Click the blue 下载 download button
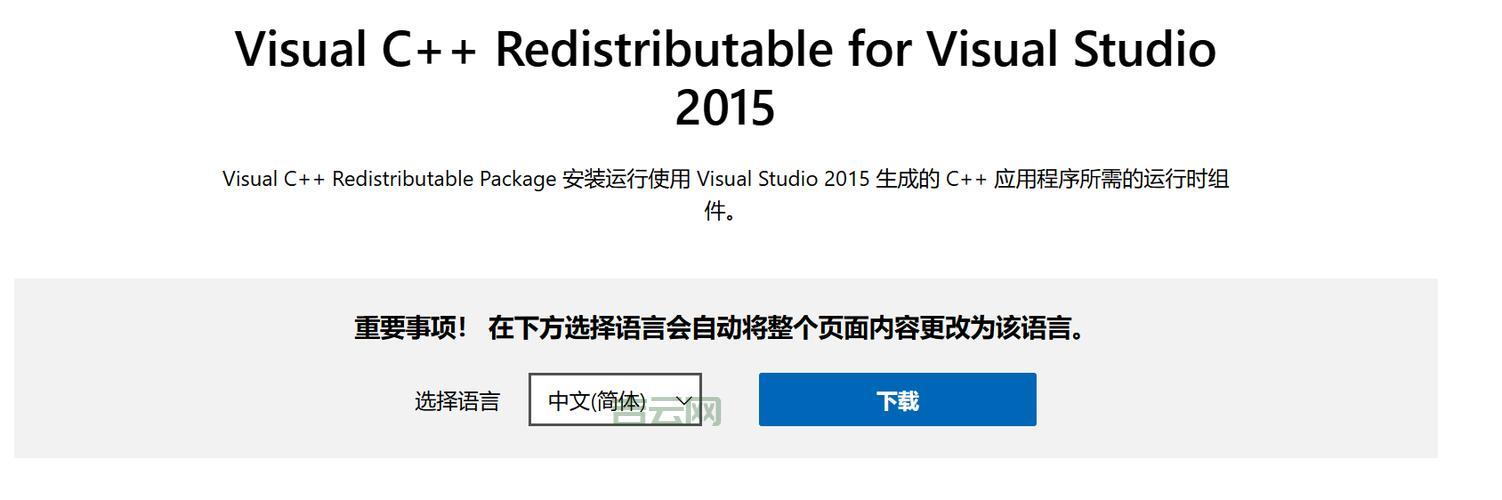 coord(897,400)
